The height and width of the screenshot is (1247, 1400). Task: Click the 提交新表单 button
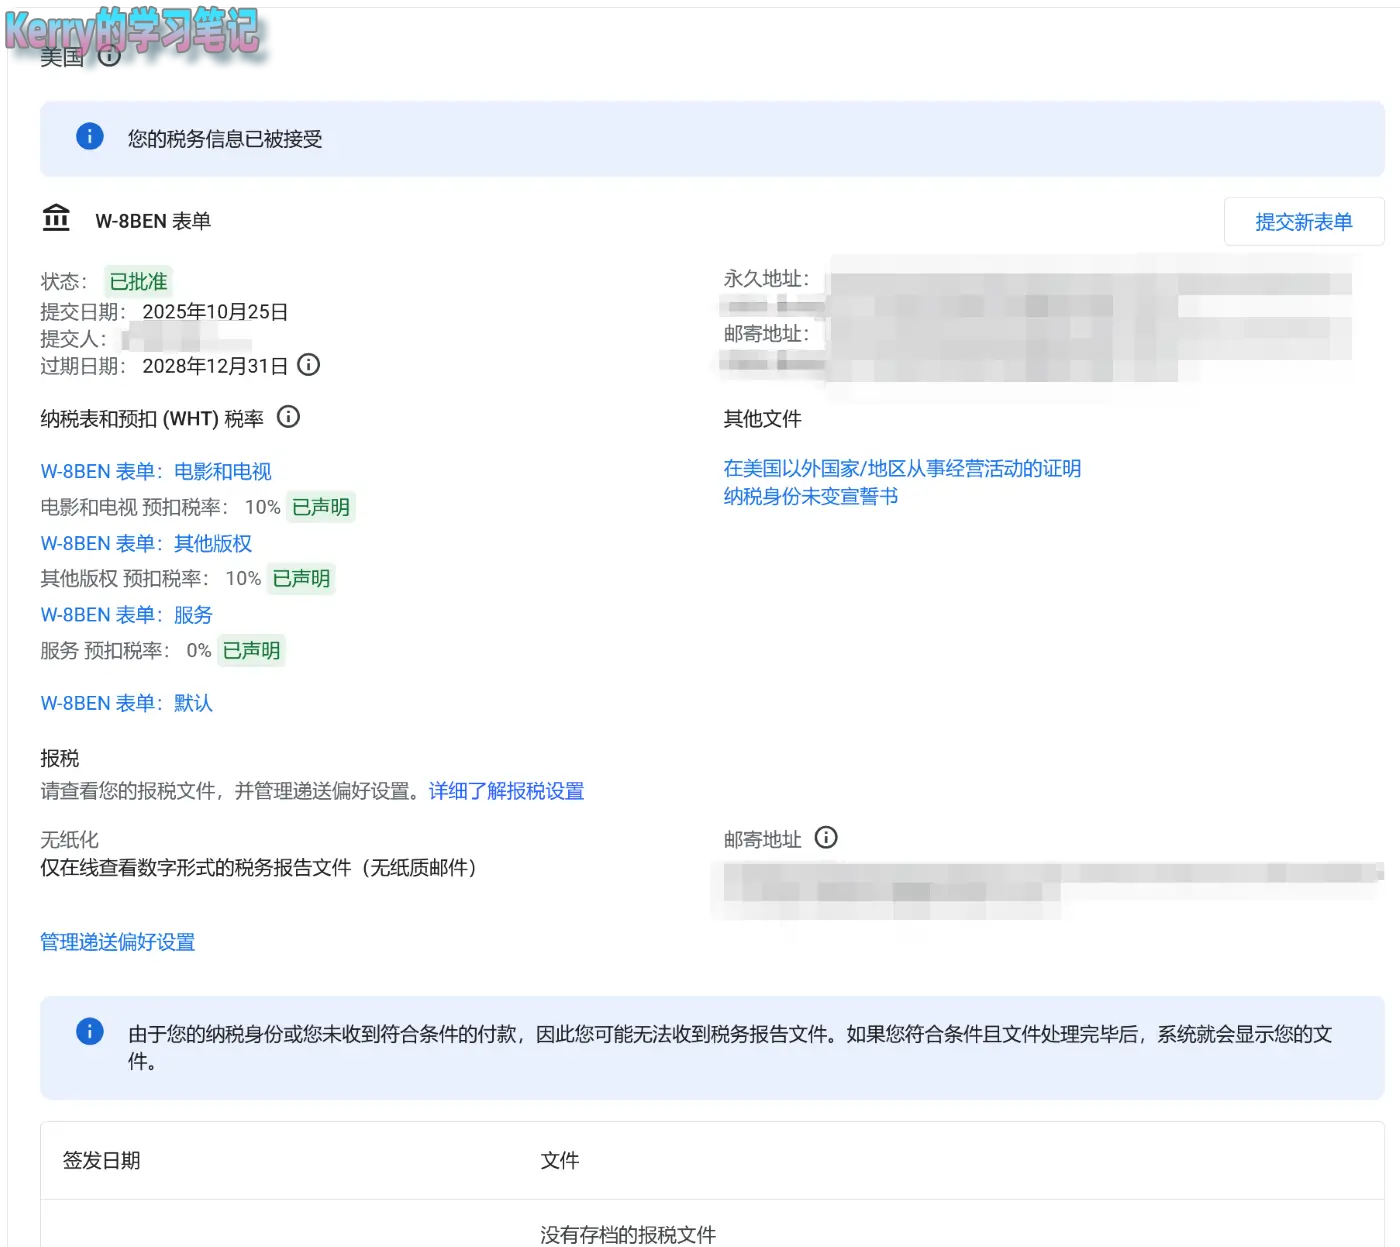click(x=1303, y=221)
